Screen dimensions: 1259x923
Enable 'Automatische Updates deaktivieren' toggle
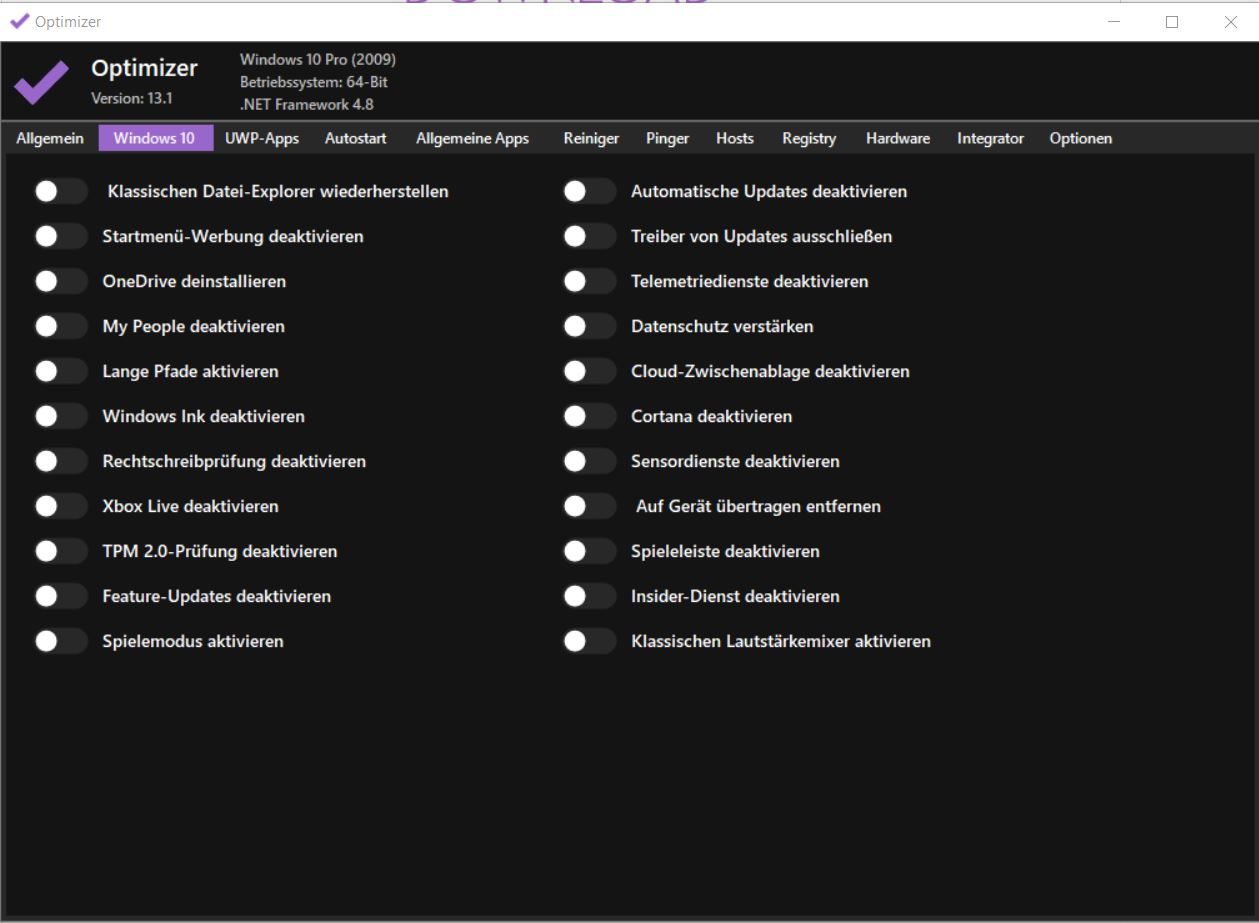point(589,191)
